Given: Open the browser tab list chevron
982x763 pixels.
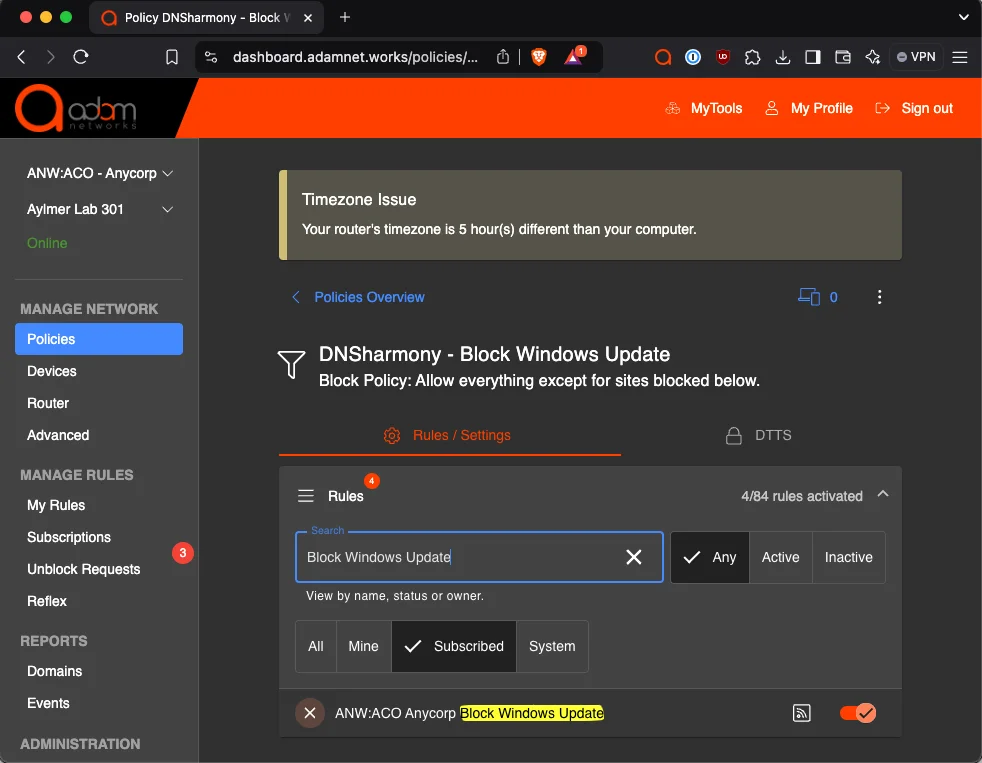Looking at the screenshot, I should pos(964,18).
